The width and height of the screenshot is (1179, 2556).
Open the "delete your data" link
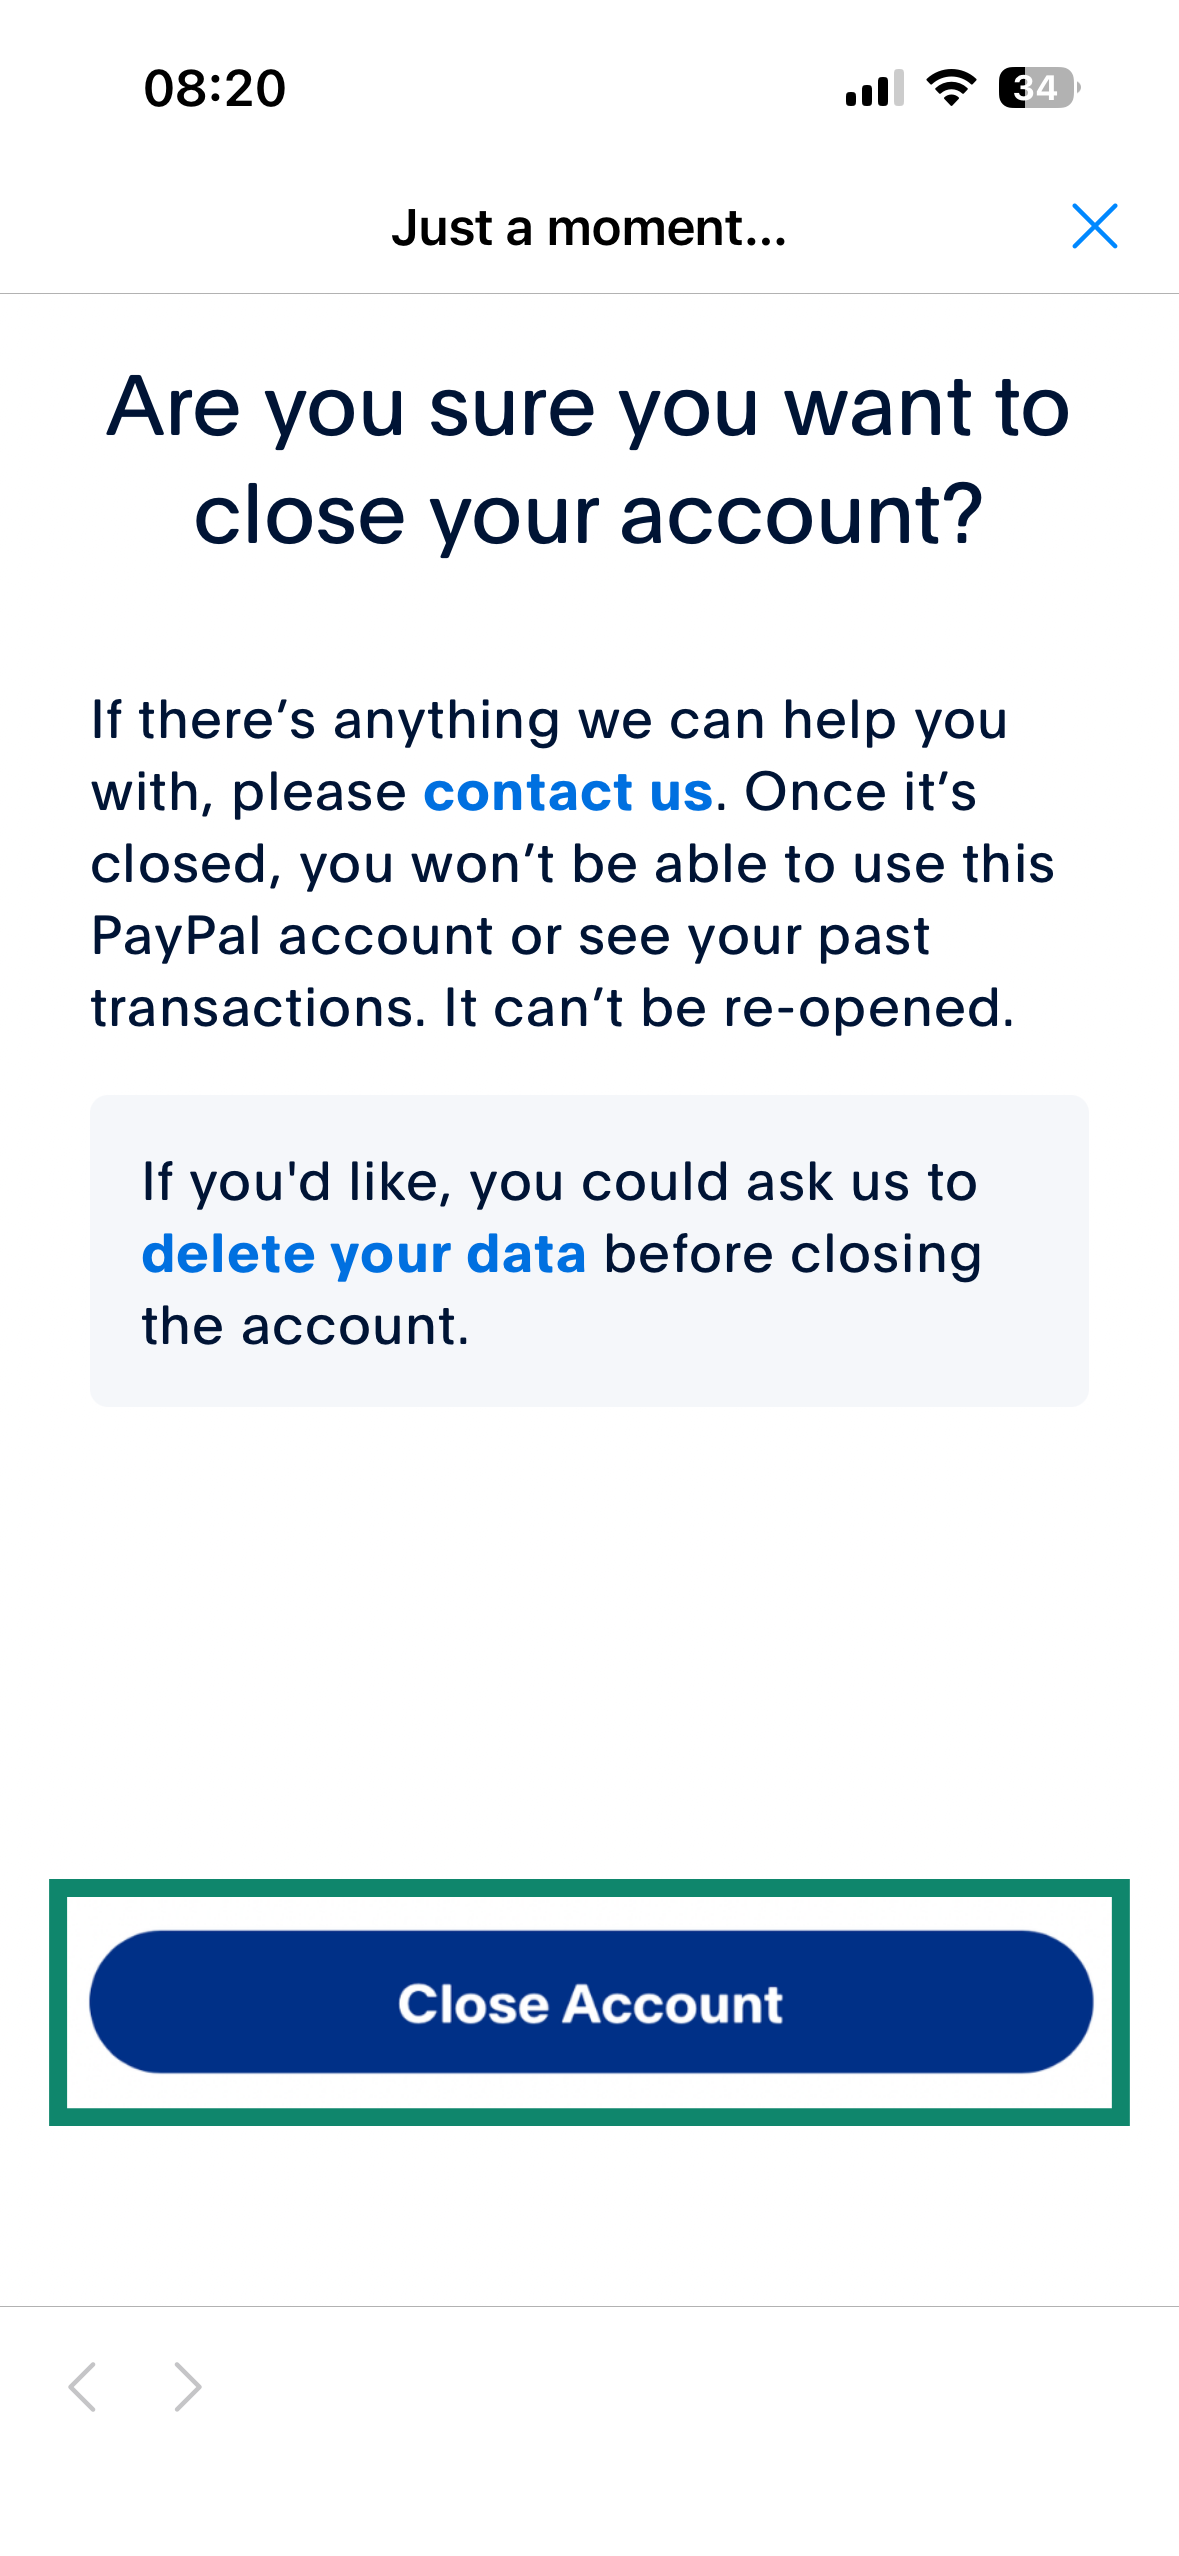[x=364, y=1253]
